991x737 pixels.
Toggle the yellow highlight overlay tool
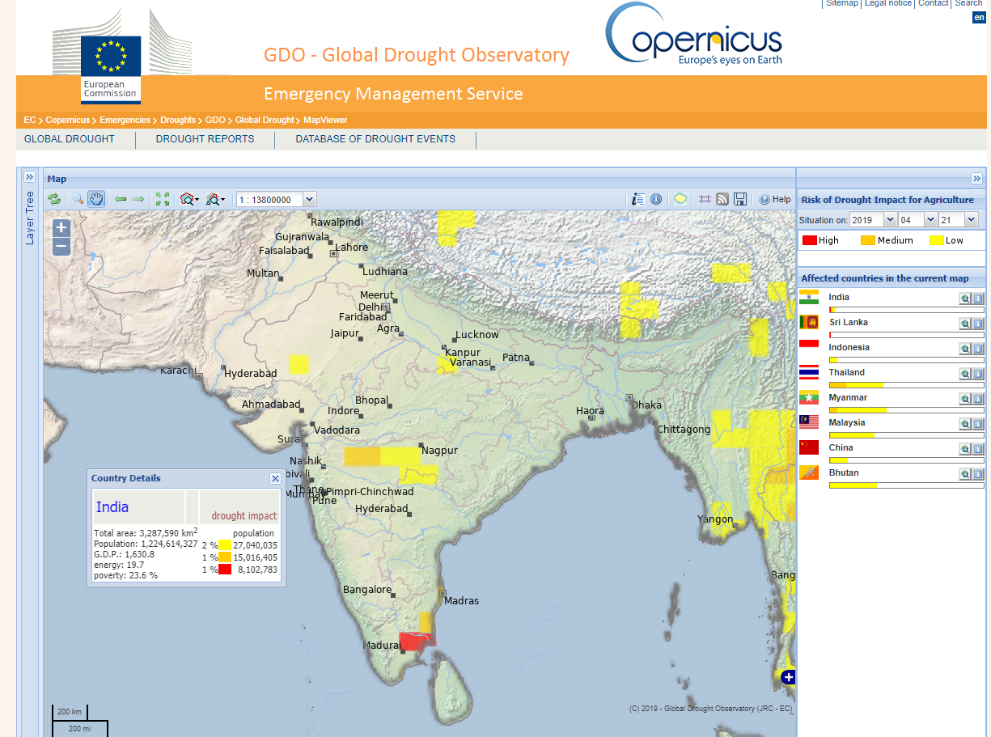[x=680, y=198]
